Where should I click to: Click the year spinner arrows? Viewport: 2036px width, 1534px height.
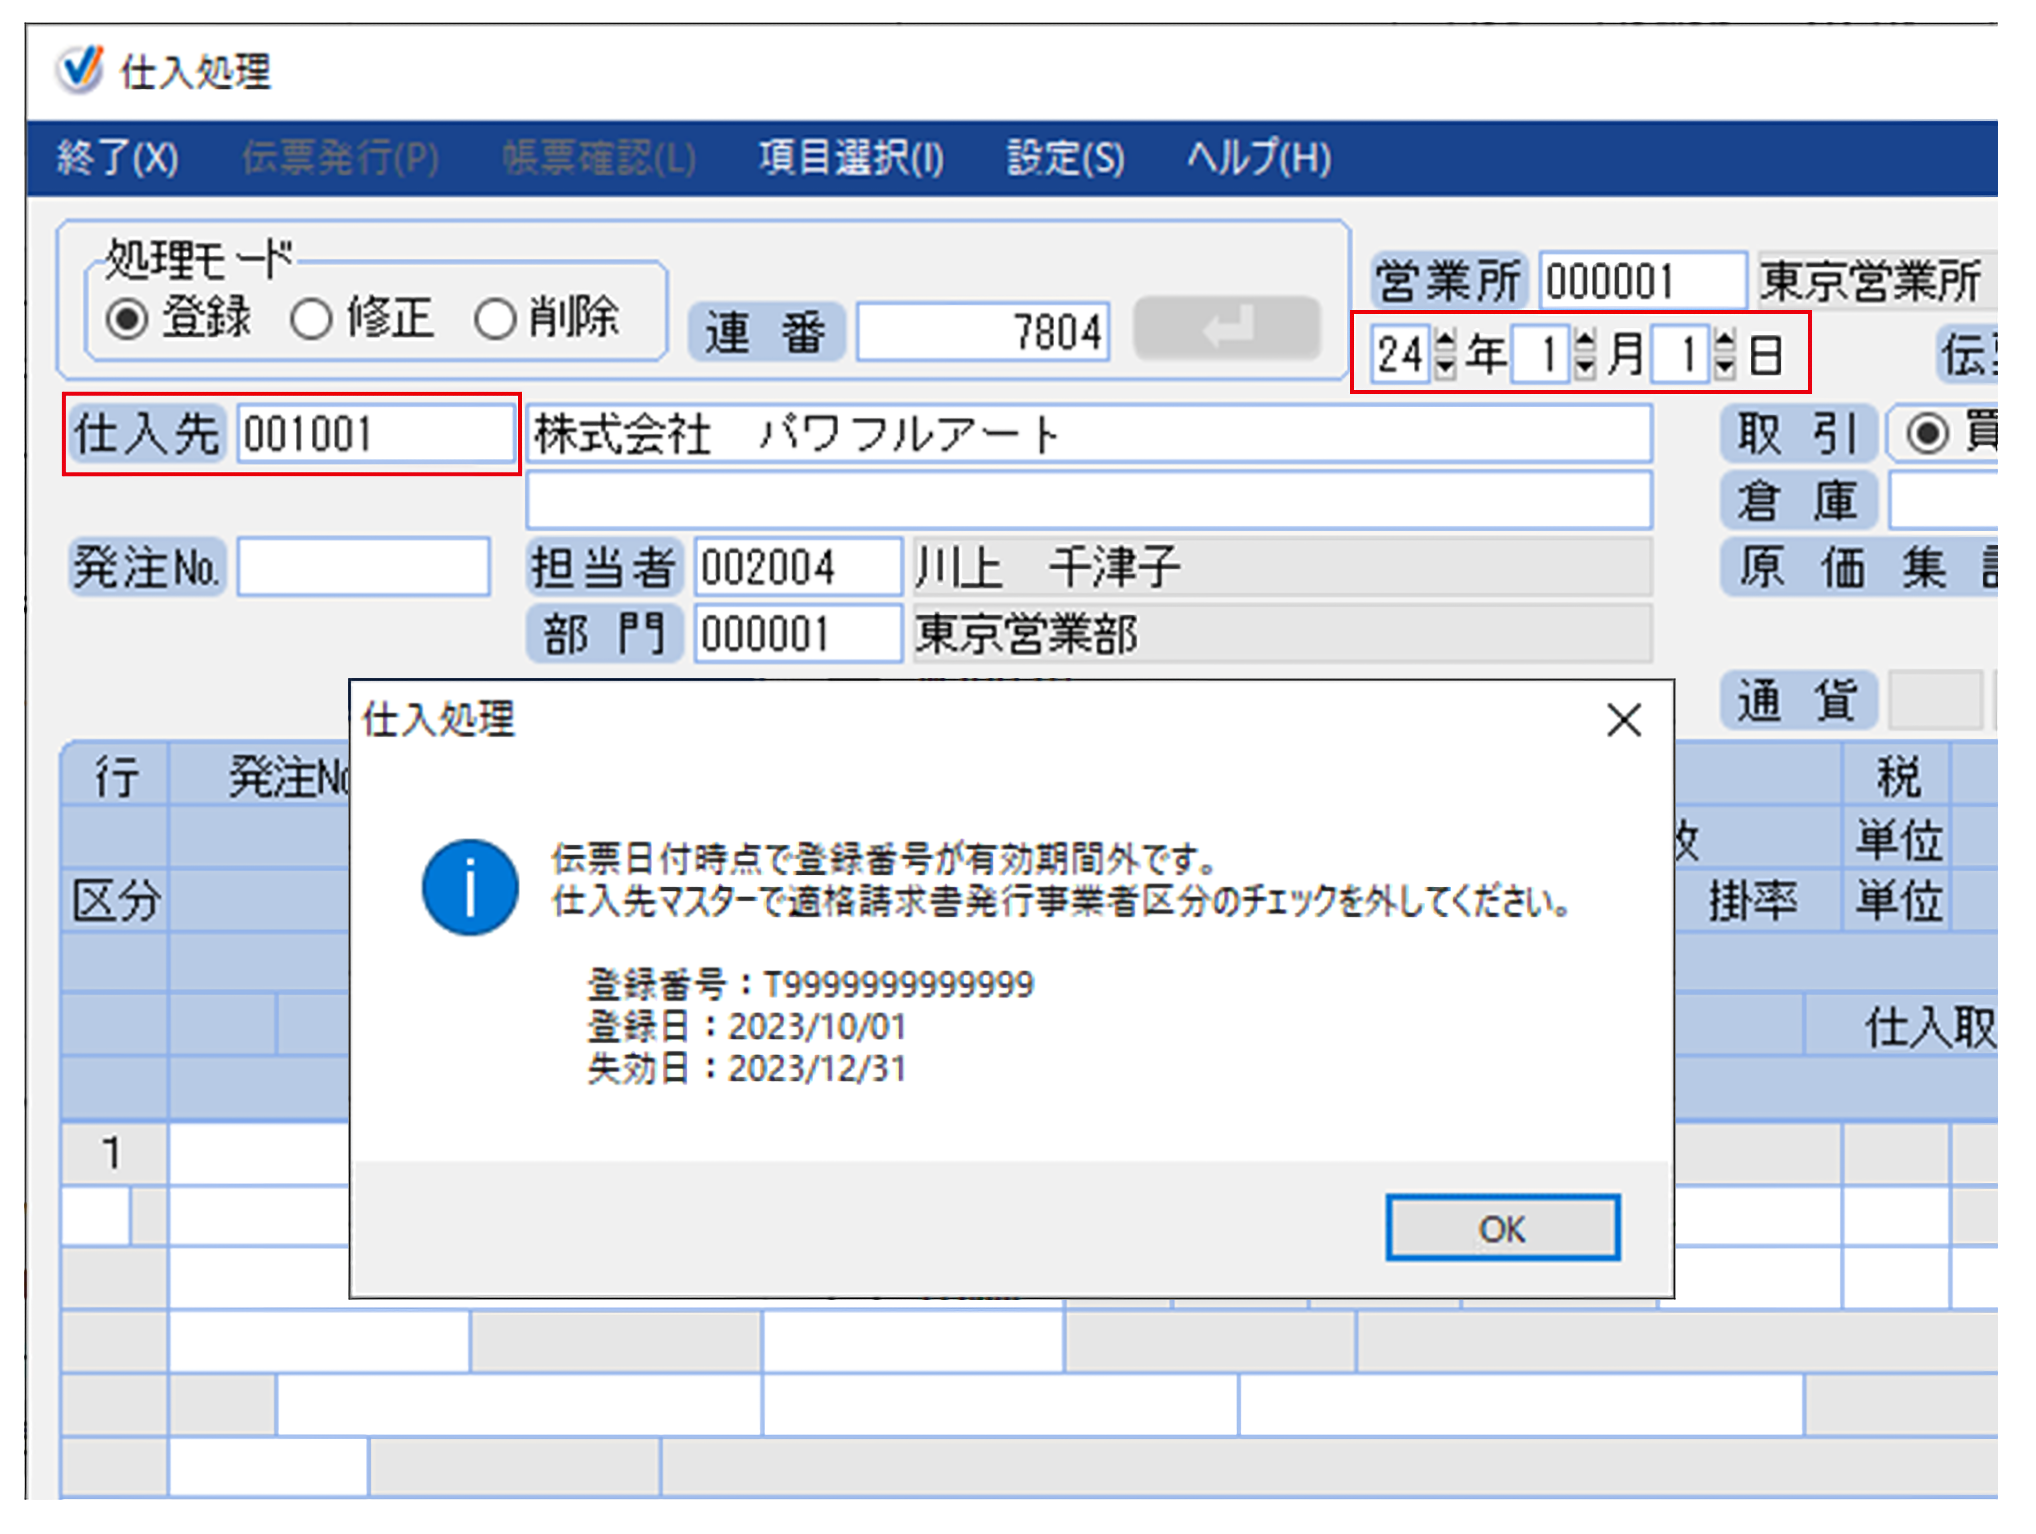click(1445, 354)
